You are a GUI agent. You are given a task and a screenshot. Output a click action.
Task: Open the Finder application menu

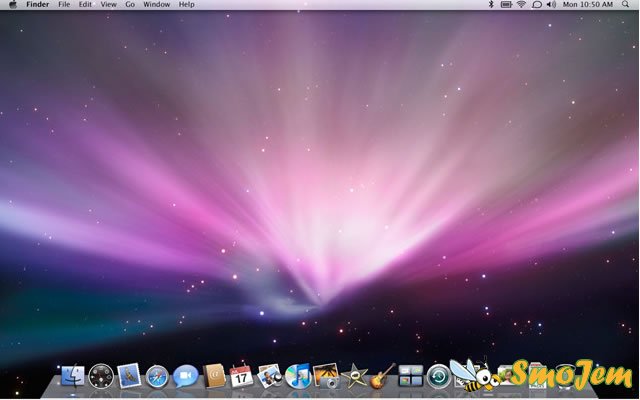point(38,4)
